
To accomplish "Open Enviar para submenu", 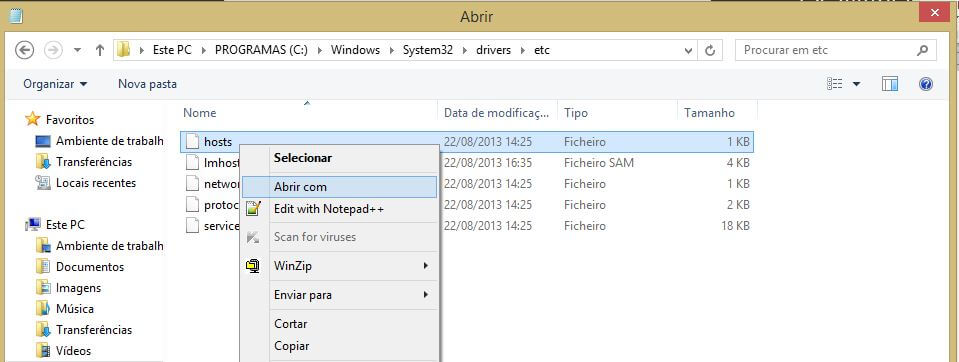I will pos(339,295).
